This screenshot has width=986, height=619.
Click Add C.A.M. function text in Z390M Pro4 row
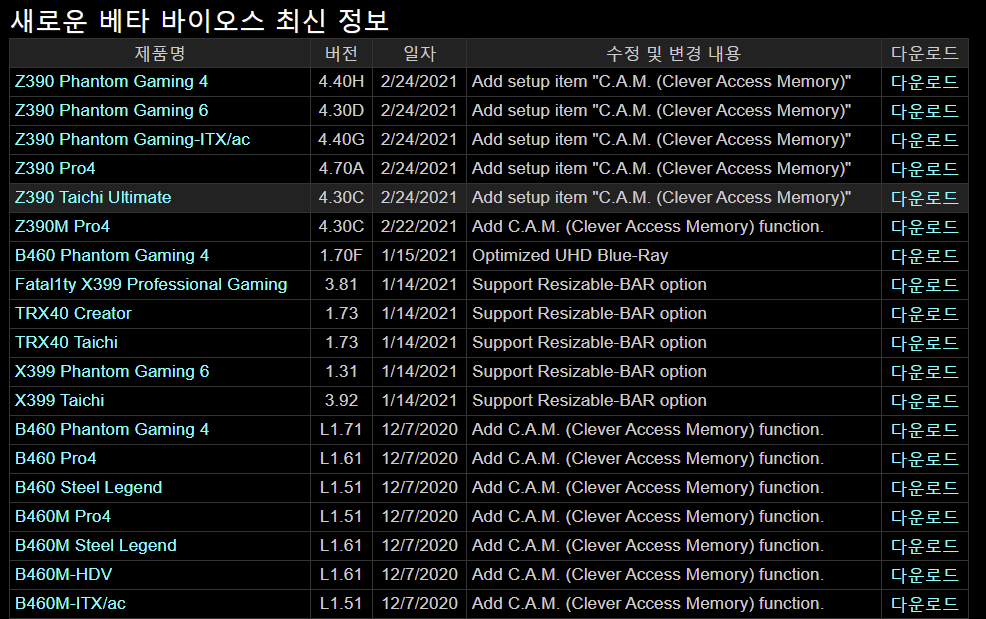(x=648, y=226)
